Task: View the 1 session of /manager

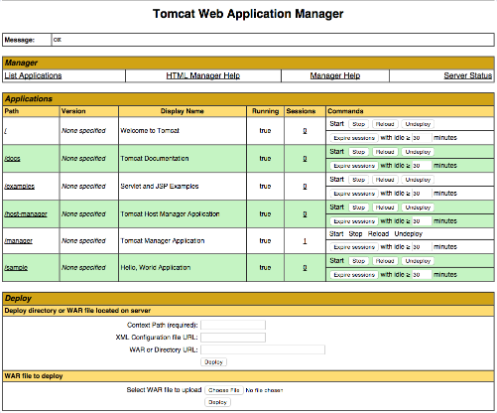Action: tap(305, 241)
